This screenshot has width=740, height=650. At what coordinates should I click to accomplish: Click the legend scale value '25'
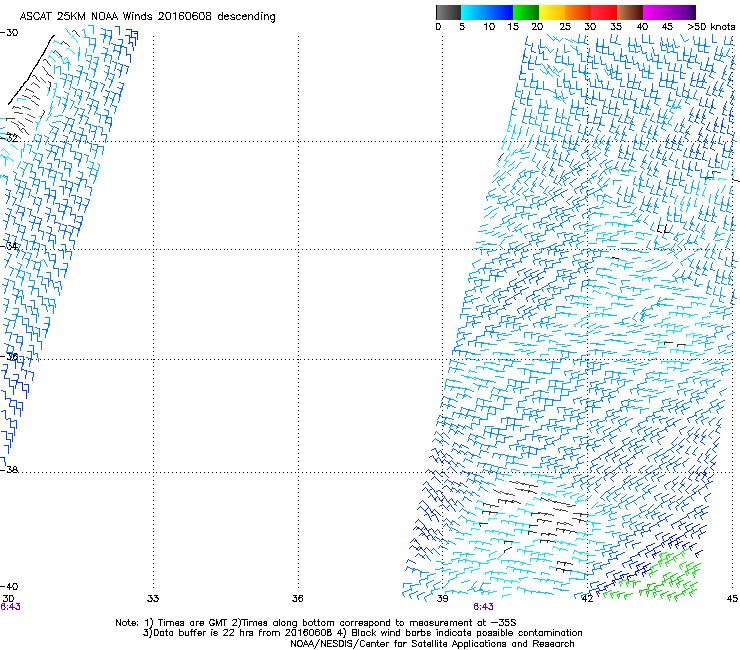[x=565, y=27]
